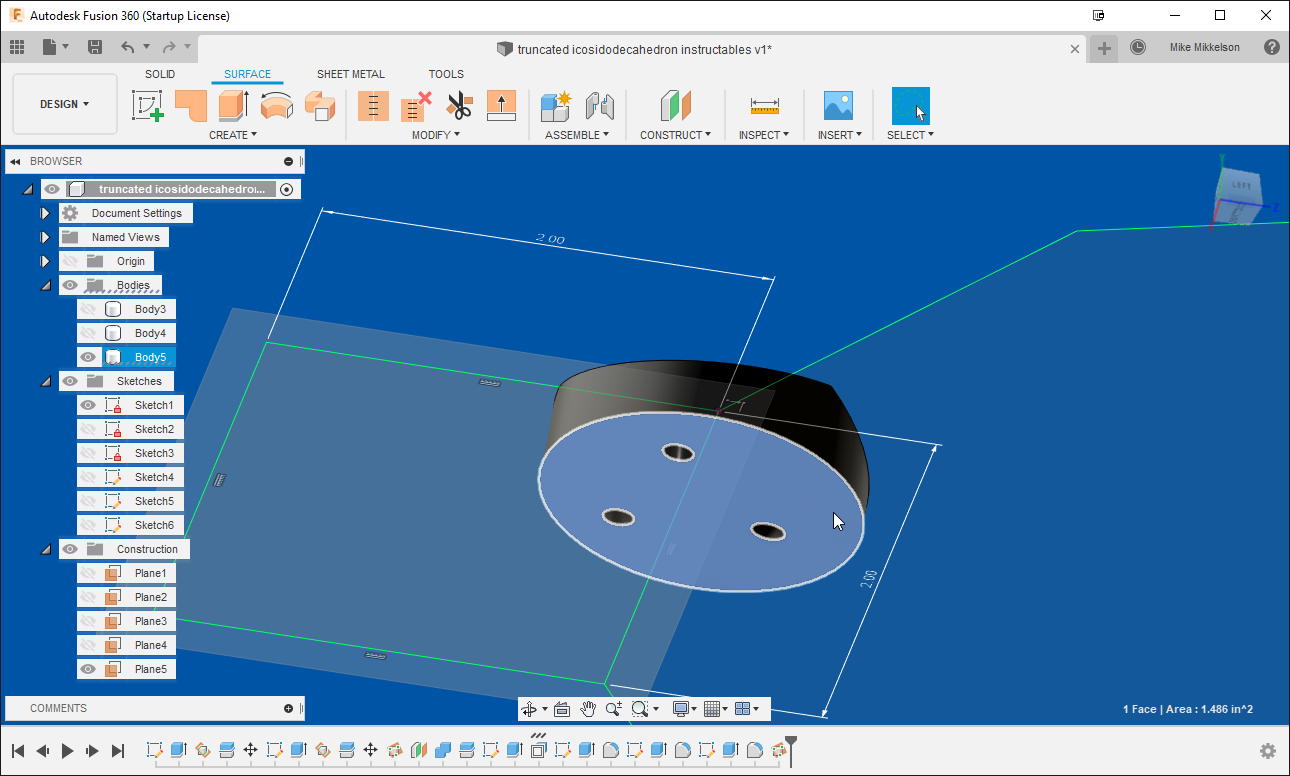This screenshot has width=1290, height=776.
Task: Collapse the Bodies folder
Action: [45, 284]
